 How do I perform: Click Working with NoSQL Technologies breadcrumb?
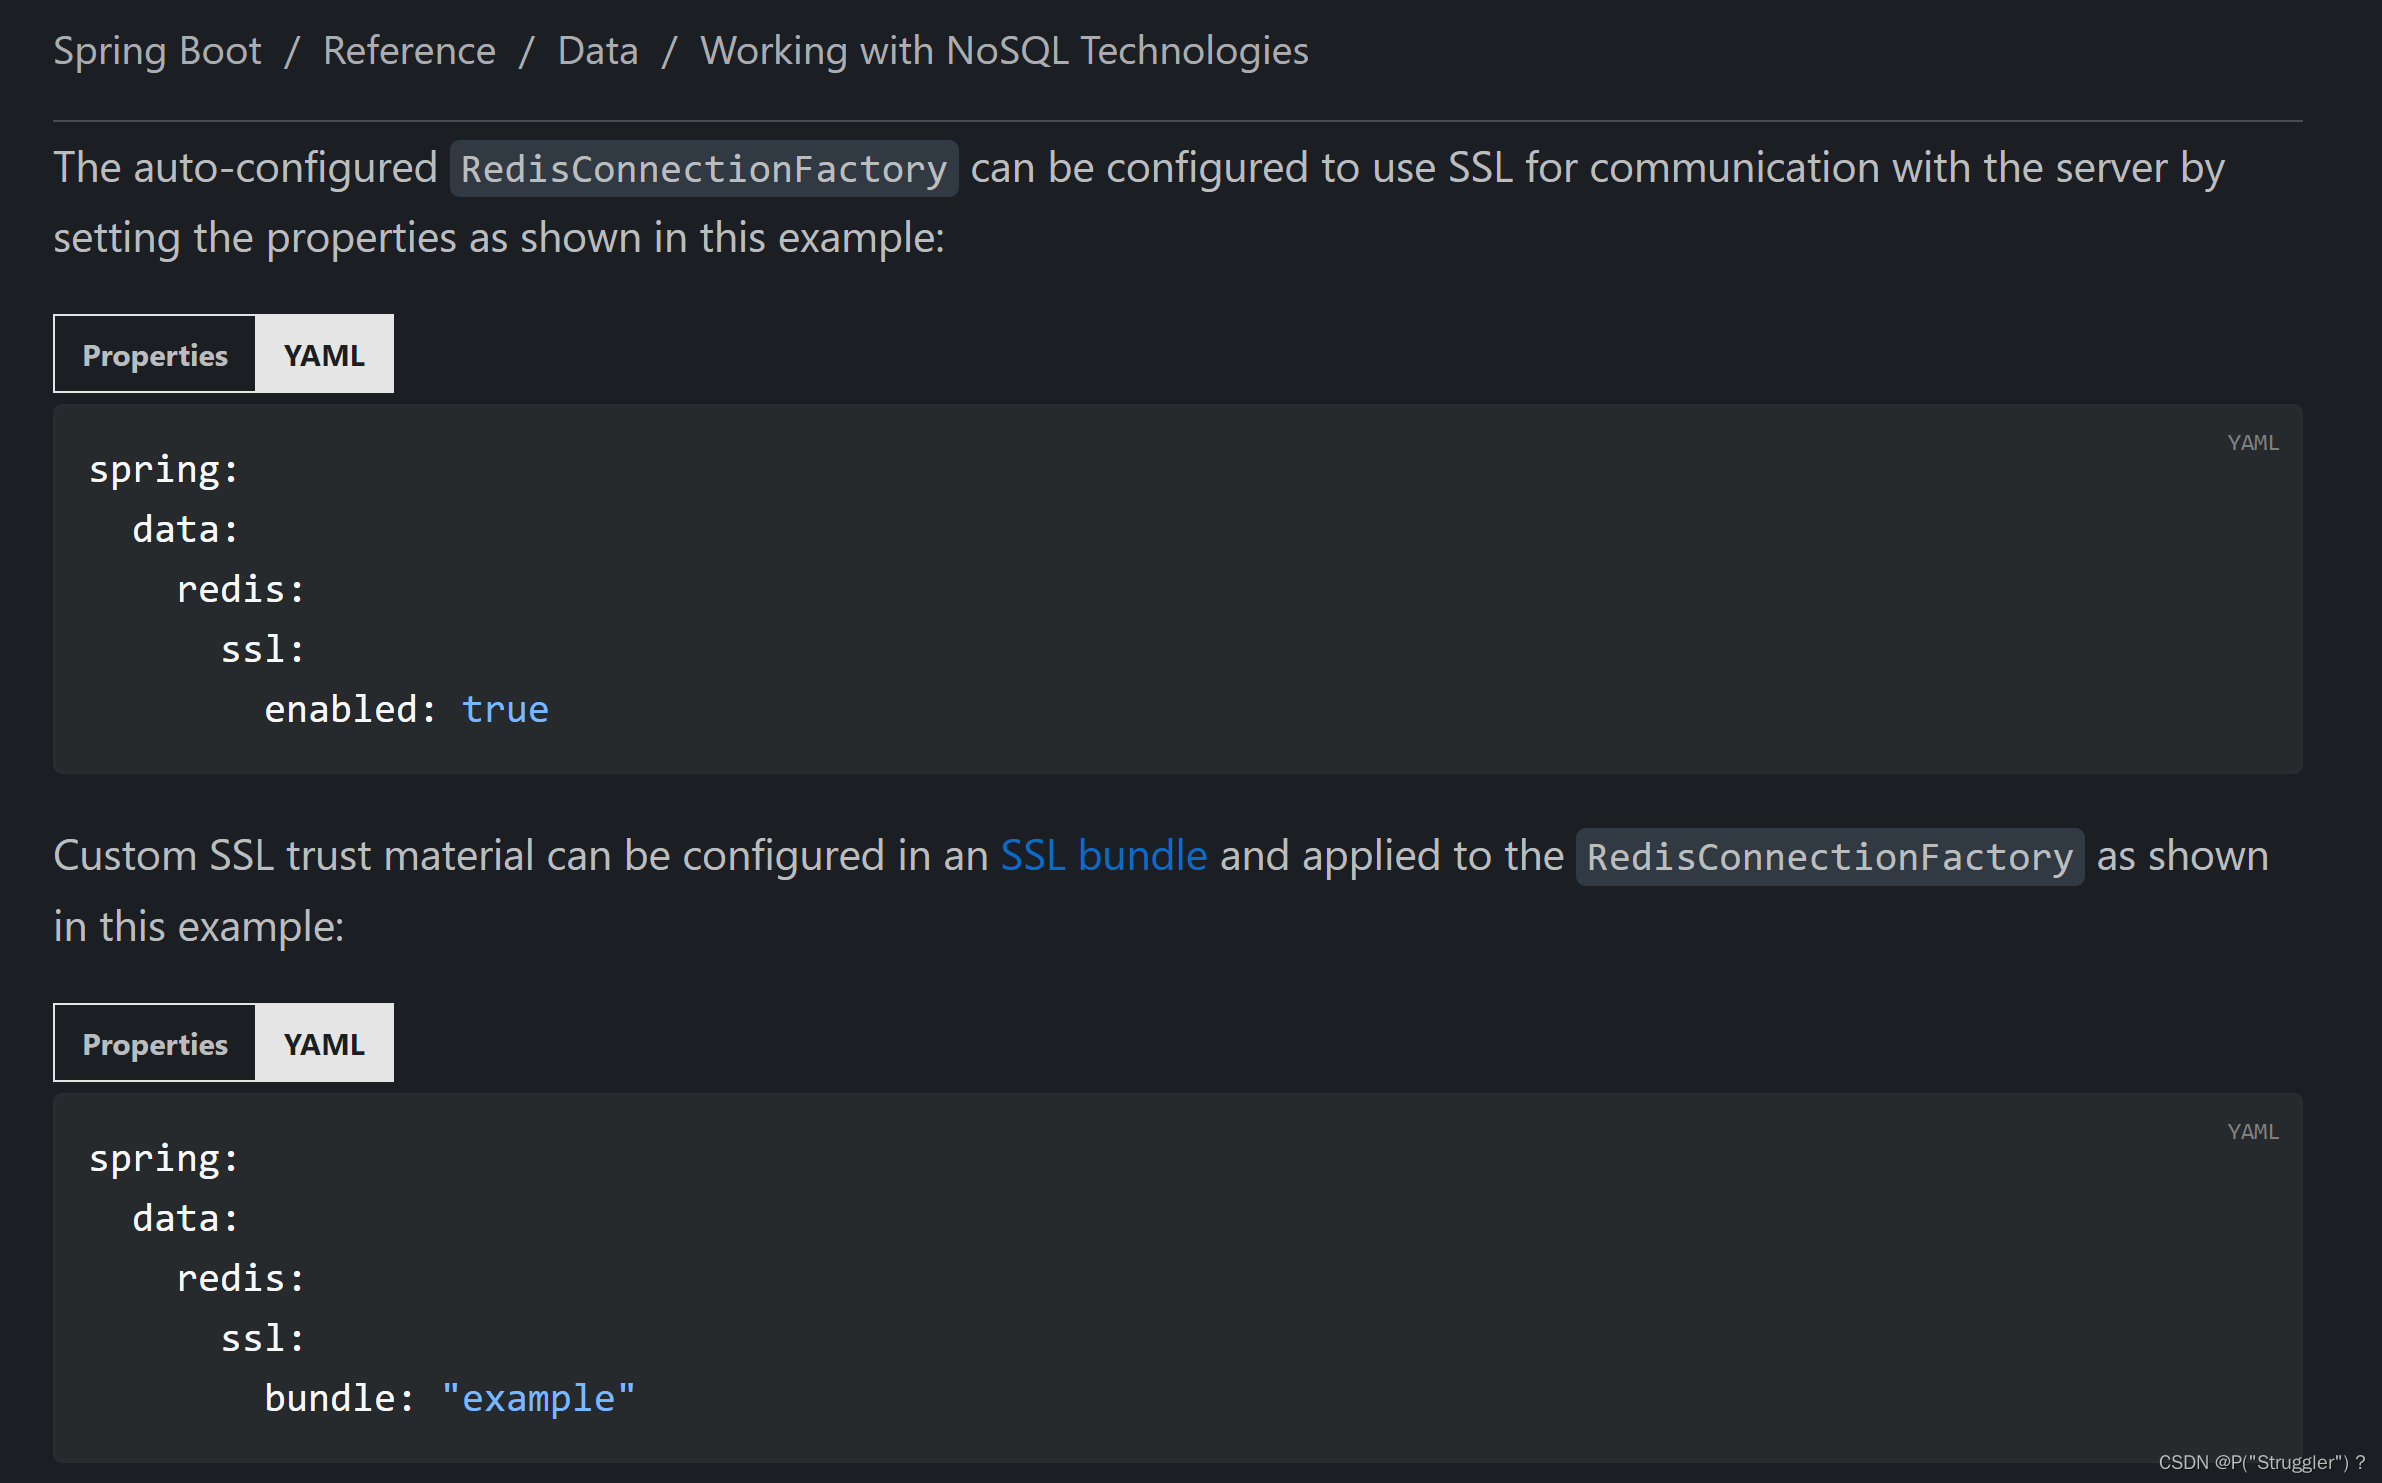click(1003, 51)
